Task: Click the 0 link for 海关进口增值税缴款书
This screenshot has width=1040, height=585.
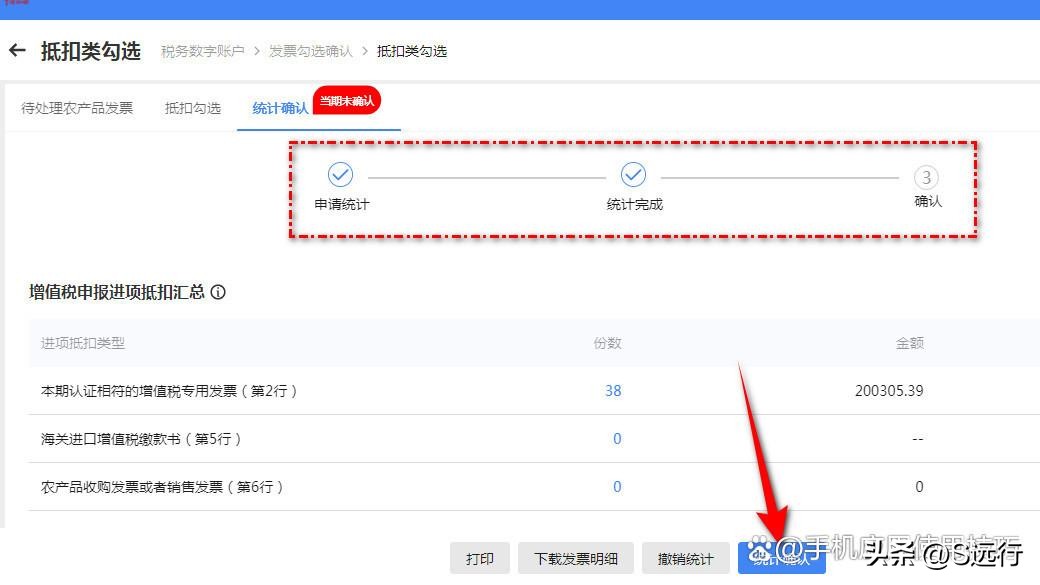Action: coord(617,439)
